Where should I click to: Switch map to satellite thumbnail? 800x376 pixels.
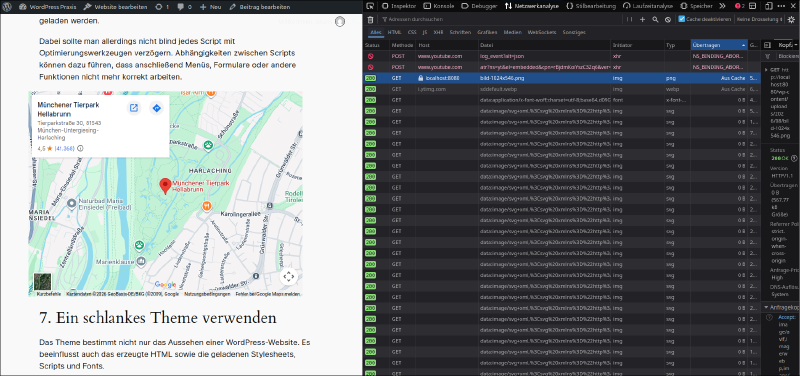pyautogui.click(x=42, y=282)
